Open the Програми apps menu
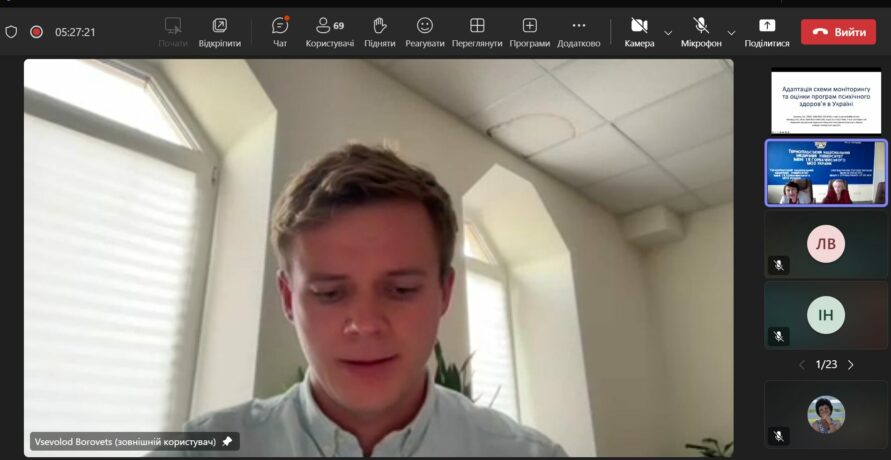 click(529, 31)
